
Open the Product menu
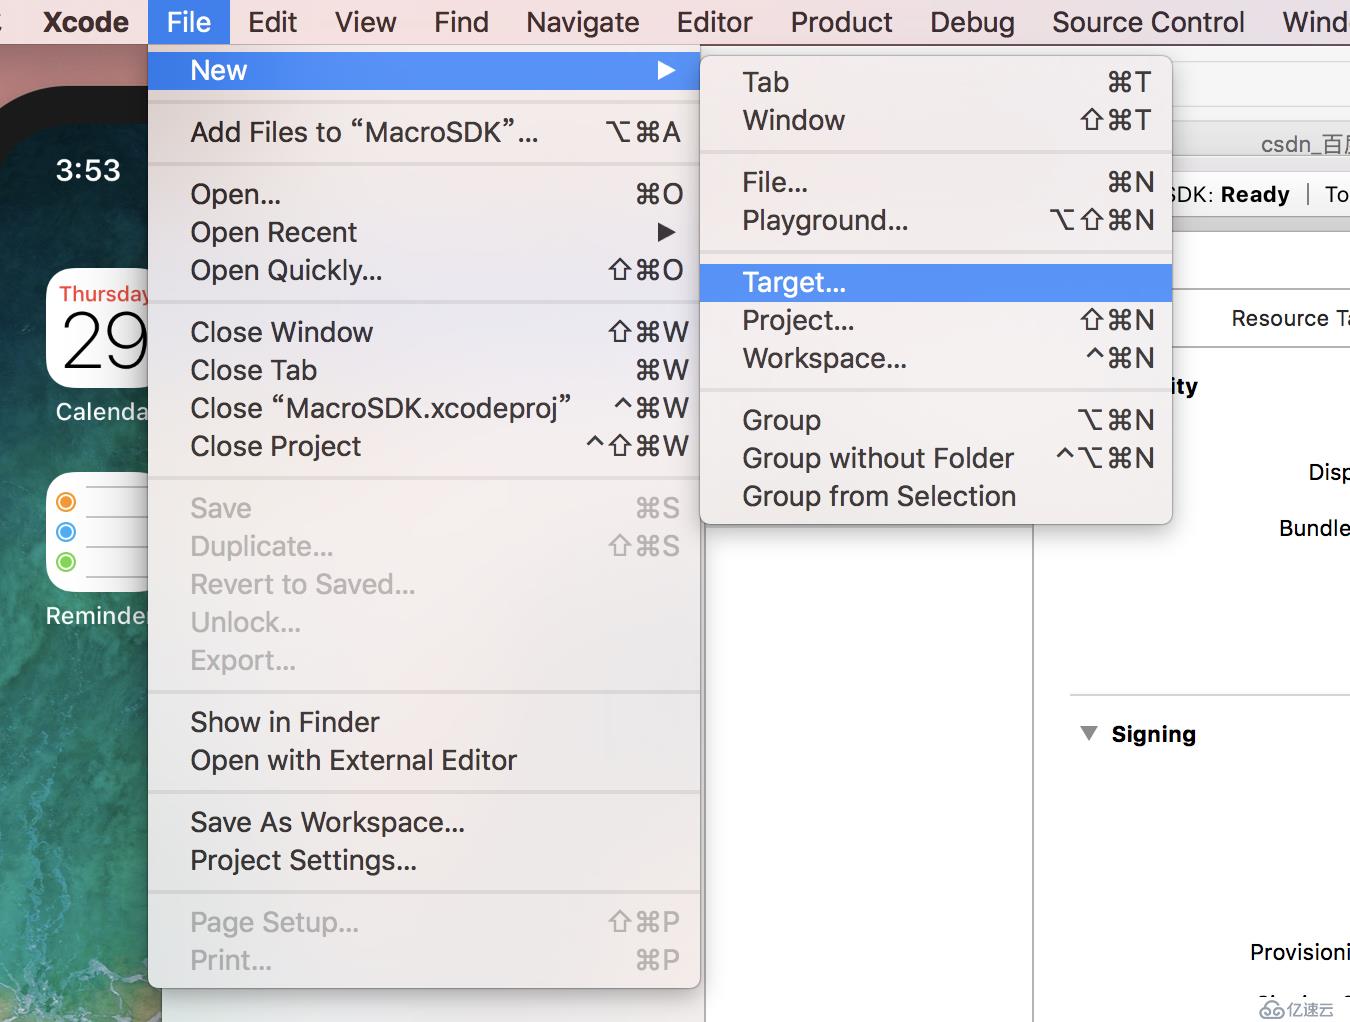841,22
